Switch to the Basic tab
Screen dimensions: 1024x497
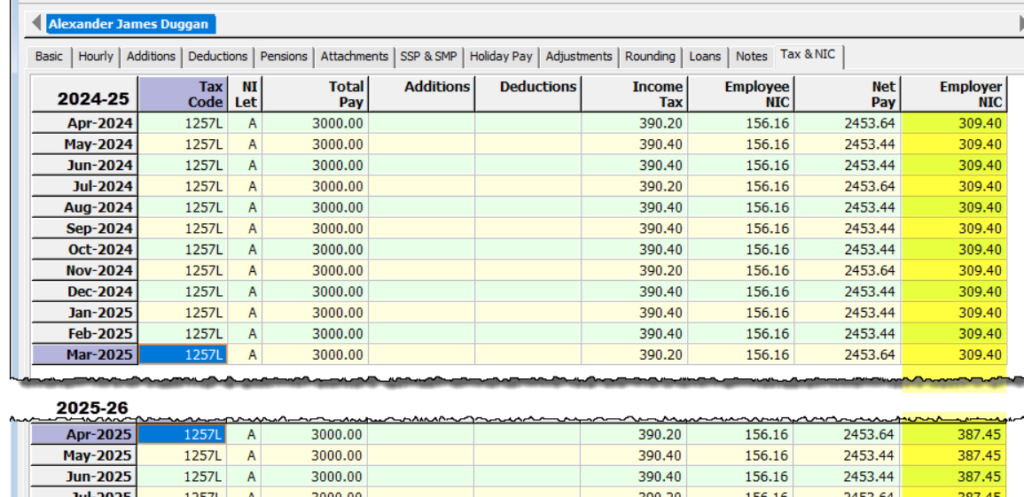(49, 57)
